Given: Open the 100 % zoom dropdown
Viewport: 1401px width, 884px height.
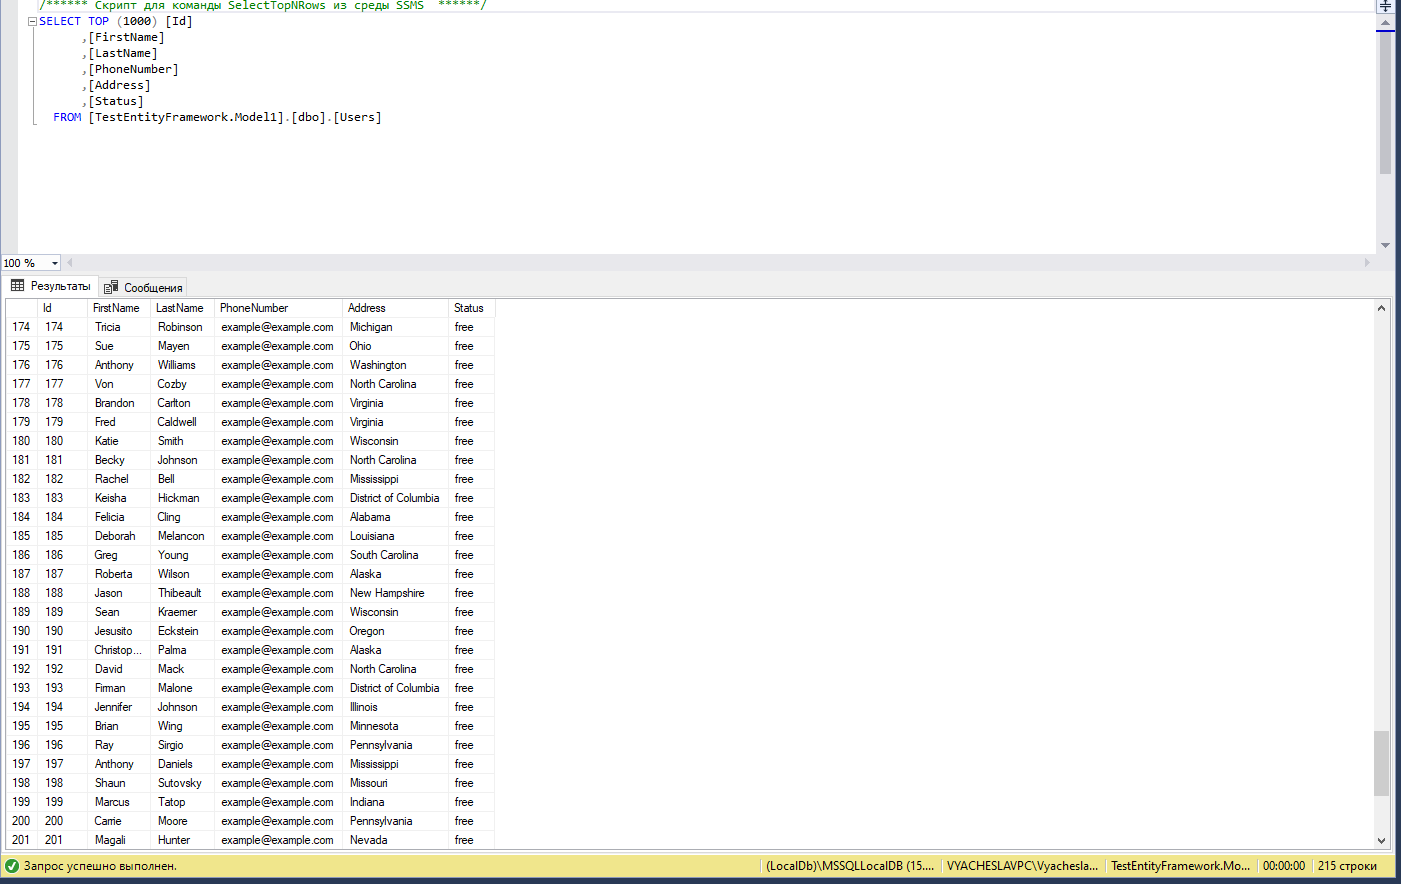Looking at the screenshot, I should coord(55,263).
